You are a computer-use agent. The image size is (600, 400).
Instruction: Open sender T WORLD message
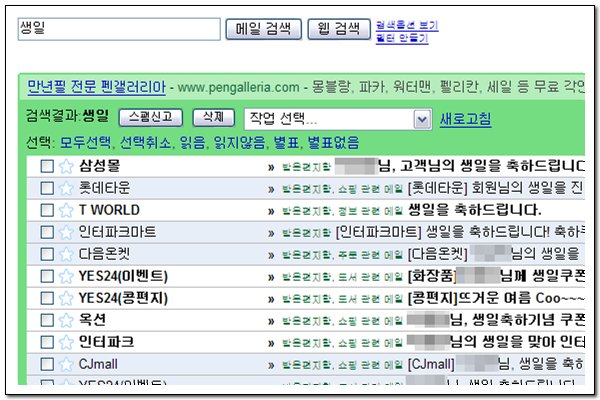[109, 210]
